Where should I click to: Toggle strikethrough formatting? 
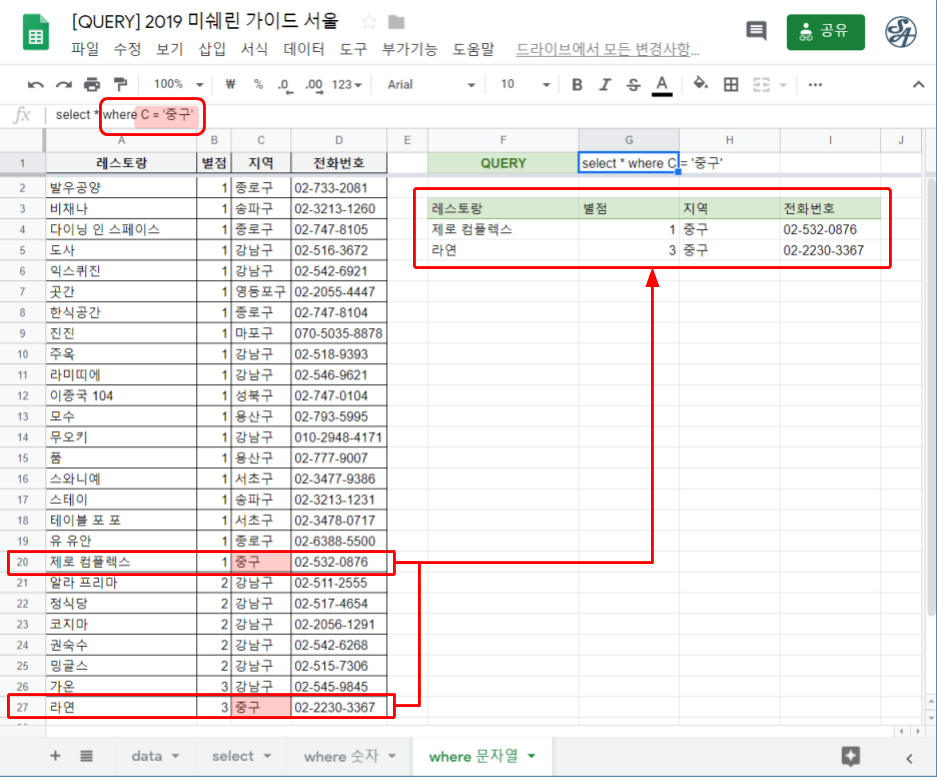(633, 85)
